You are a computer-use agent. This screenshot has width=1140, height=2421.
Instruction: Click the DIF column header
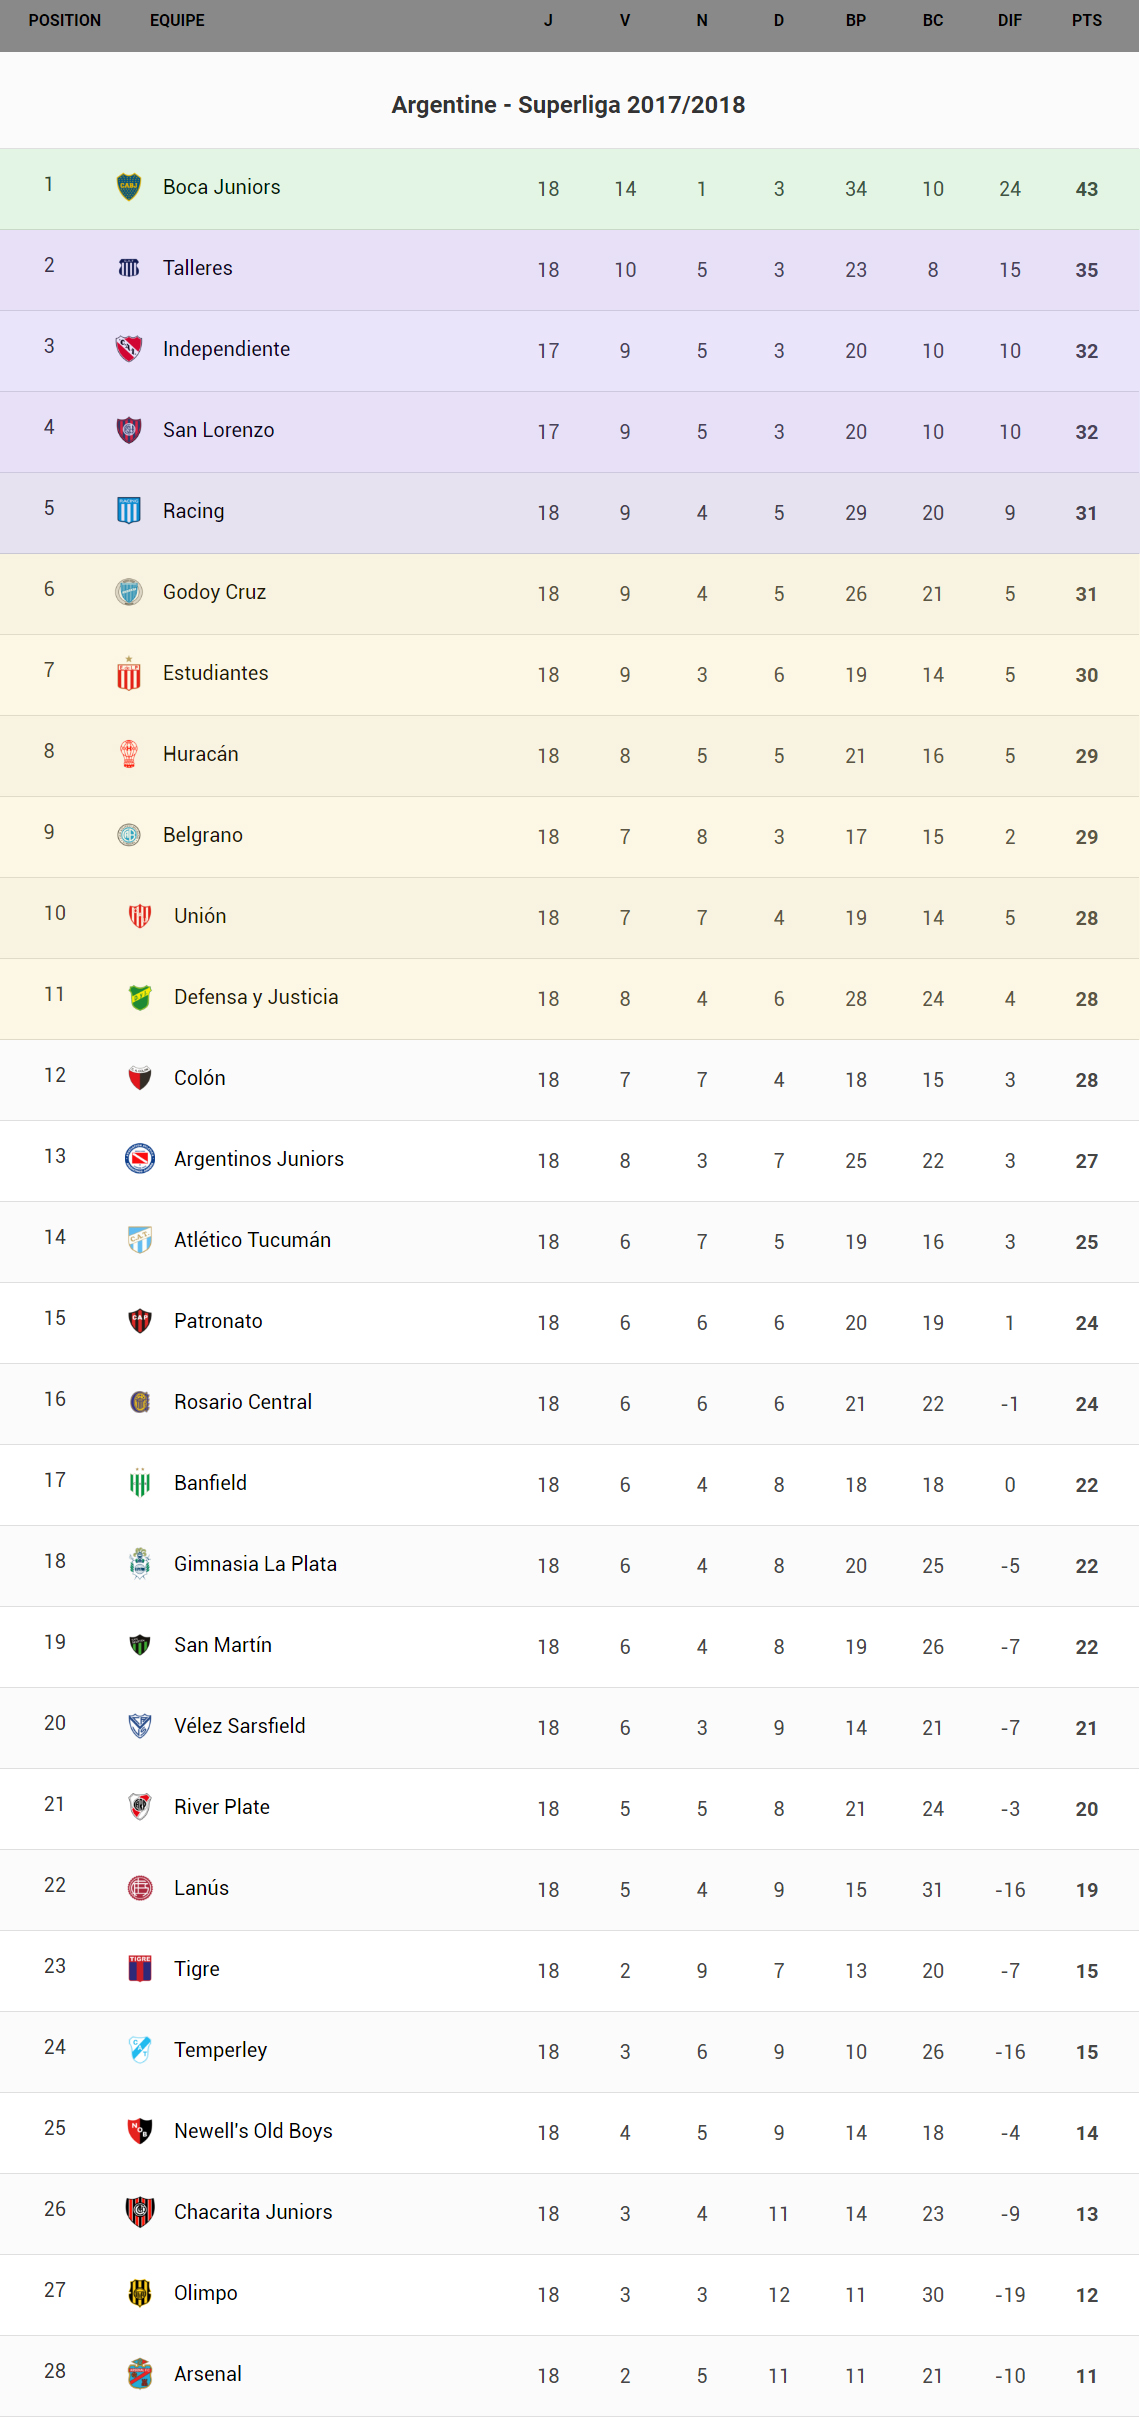click(x=1009, y=20)
